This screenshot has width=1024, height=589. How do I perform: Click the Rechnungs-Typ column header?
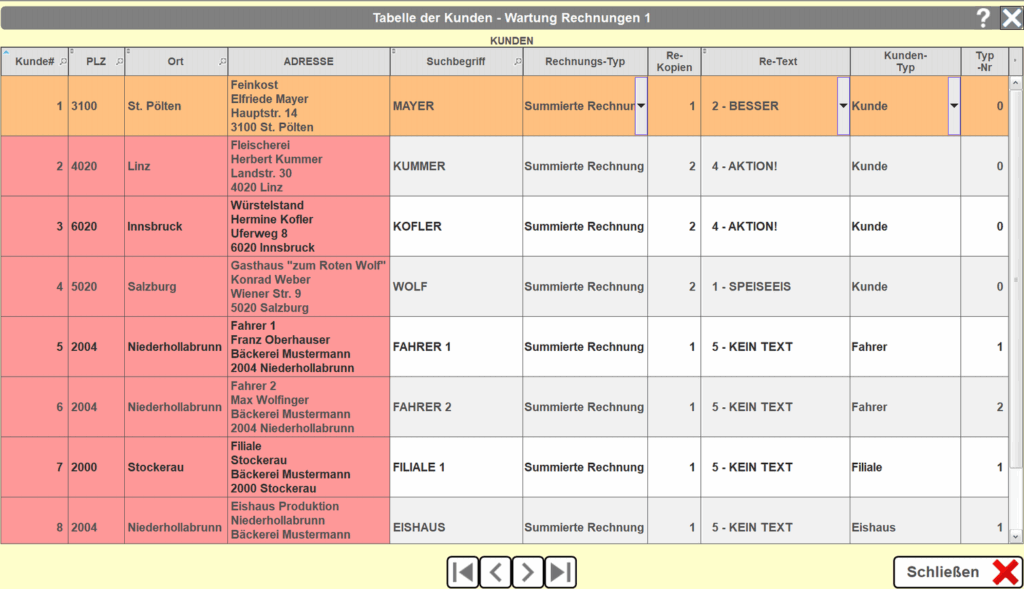click(x=585, y=61)
